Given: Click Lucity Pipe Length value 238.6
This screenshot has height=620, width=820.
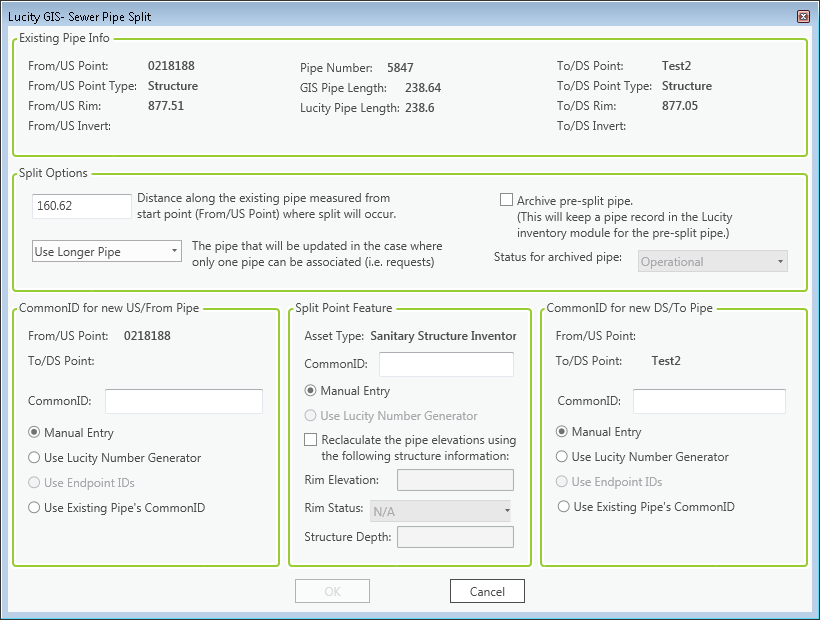Looking at the screenshot, I should [420, 108].
